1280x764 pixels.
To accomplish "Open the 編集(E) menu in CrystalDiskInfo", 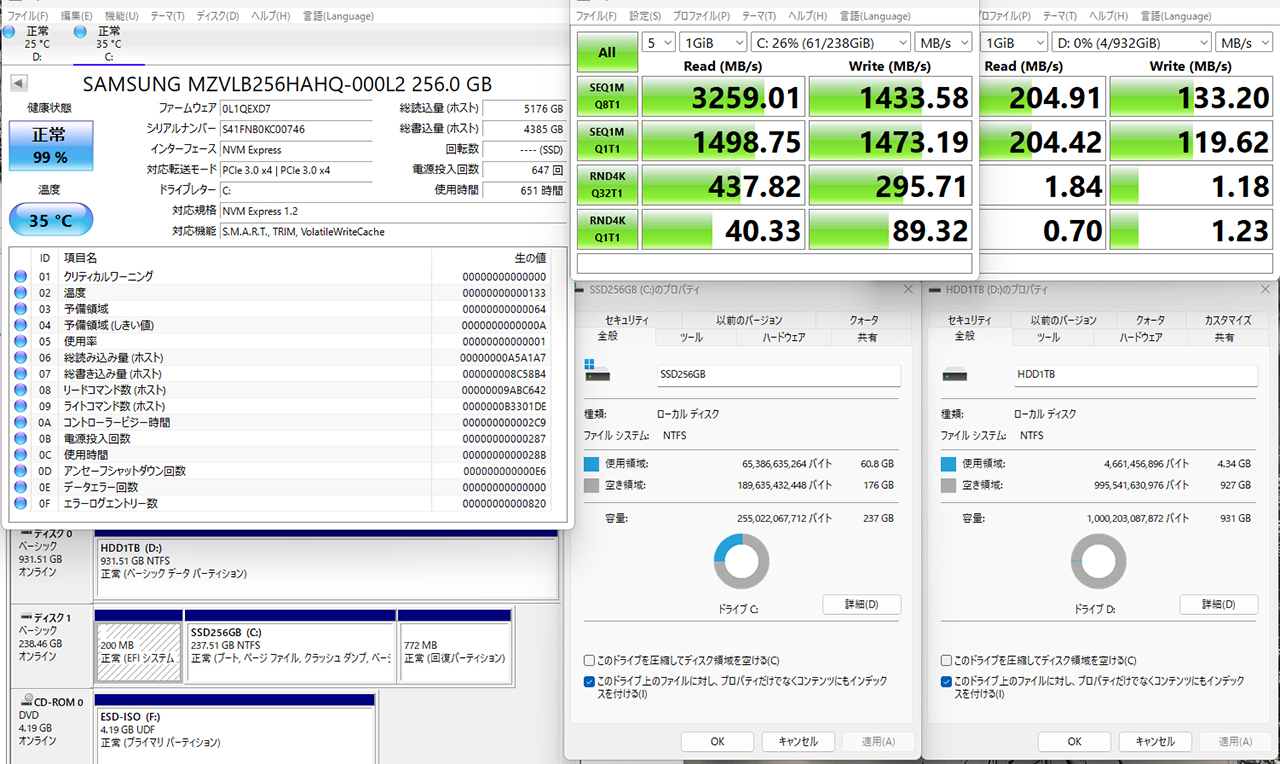I will pyautogui.click(x=76, y=16).
